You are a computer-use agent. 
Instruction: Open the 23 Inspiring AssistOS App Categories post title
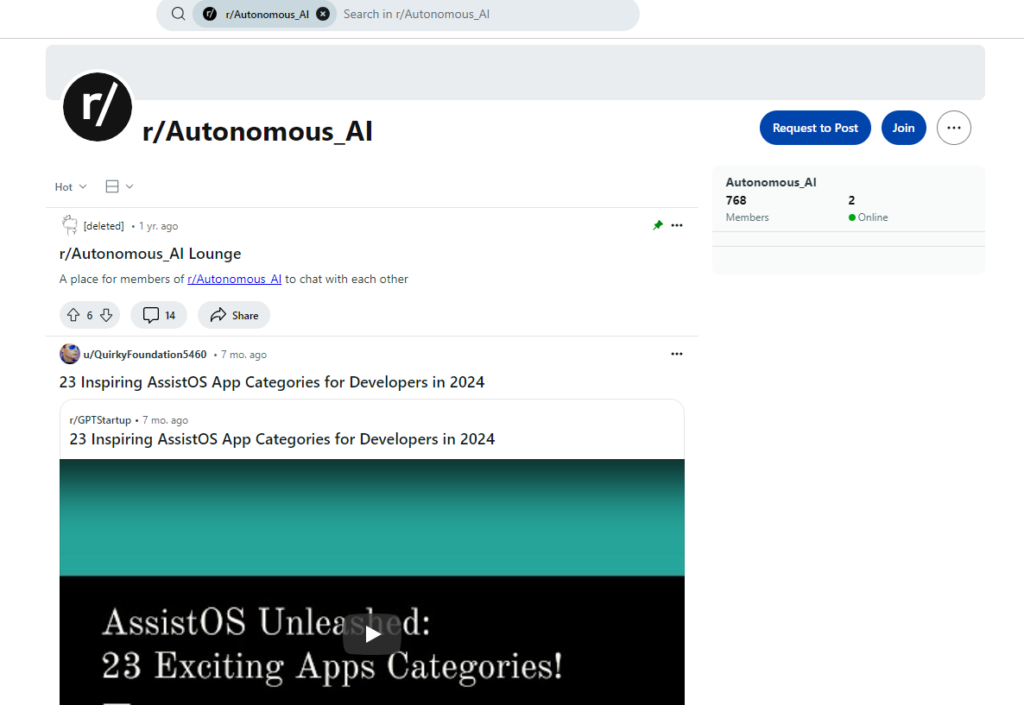tap(272, 382)
